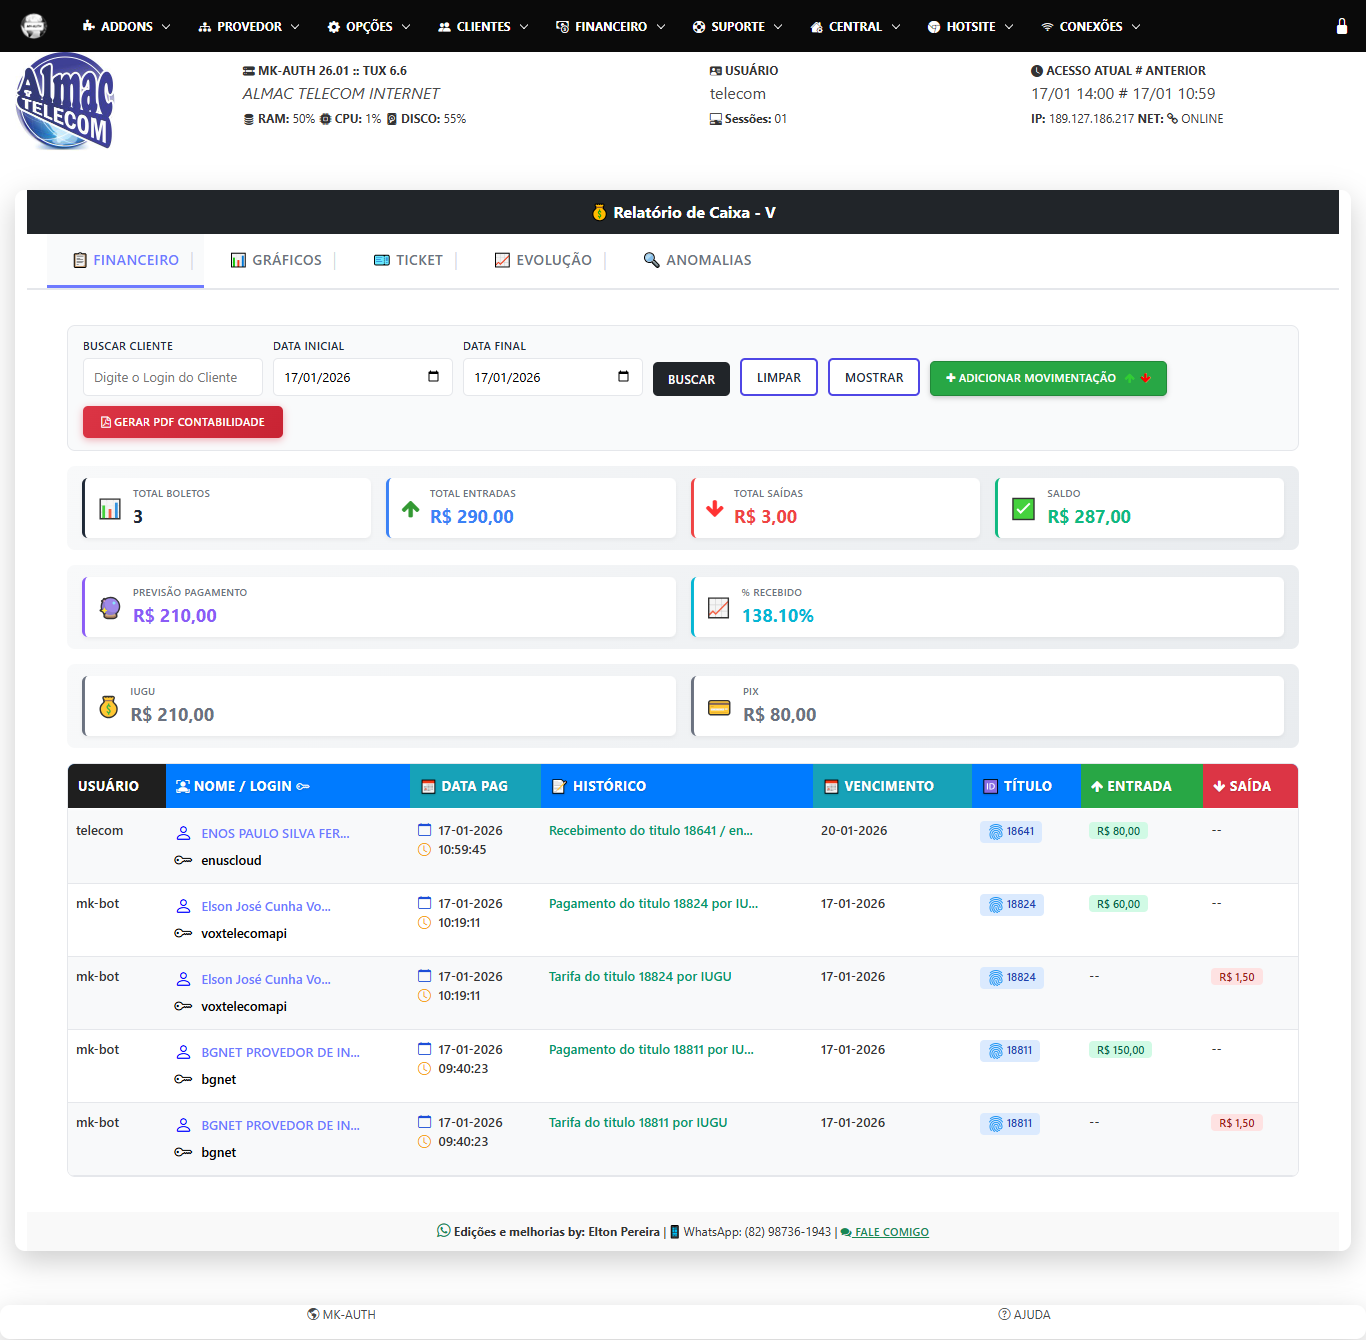Image resolution: width=1366 pixels, height=1340 pixels.
Task: Open the CLIENTES dropdown menu
Action: point(483,27)
